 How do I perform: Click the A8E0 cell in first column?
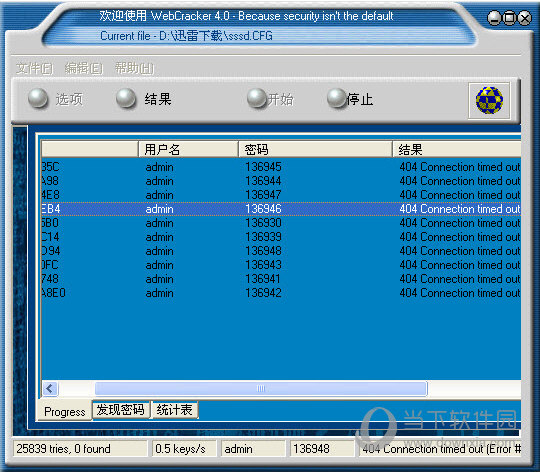pos(54,293)
